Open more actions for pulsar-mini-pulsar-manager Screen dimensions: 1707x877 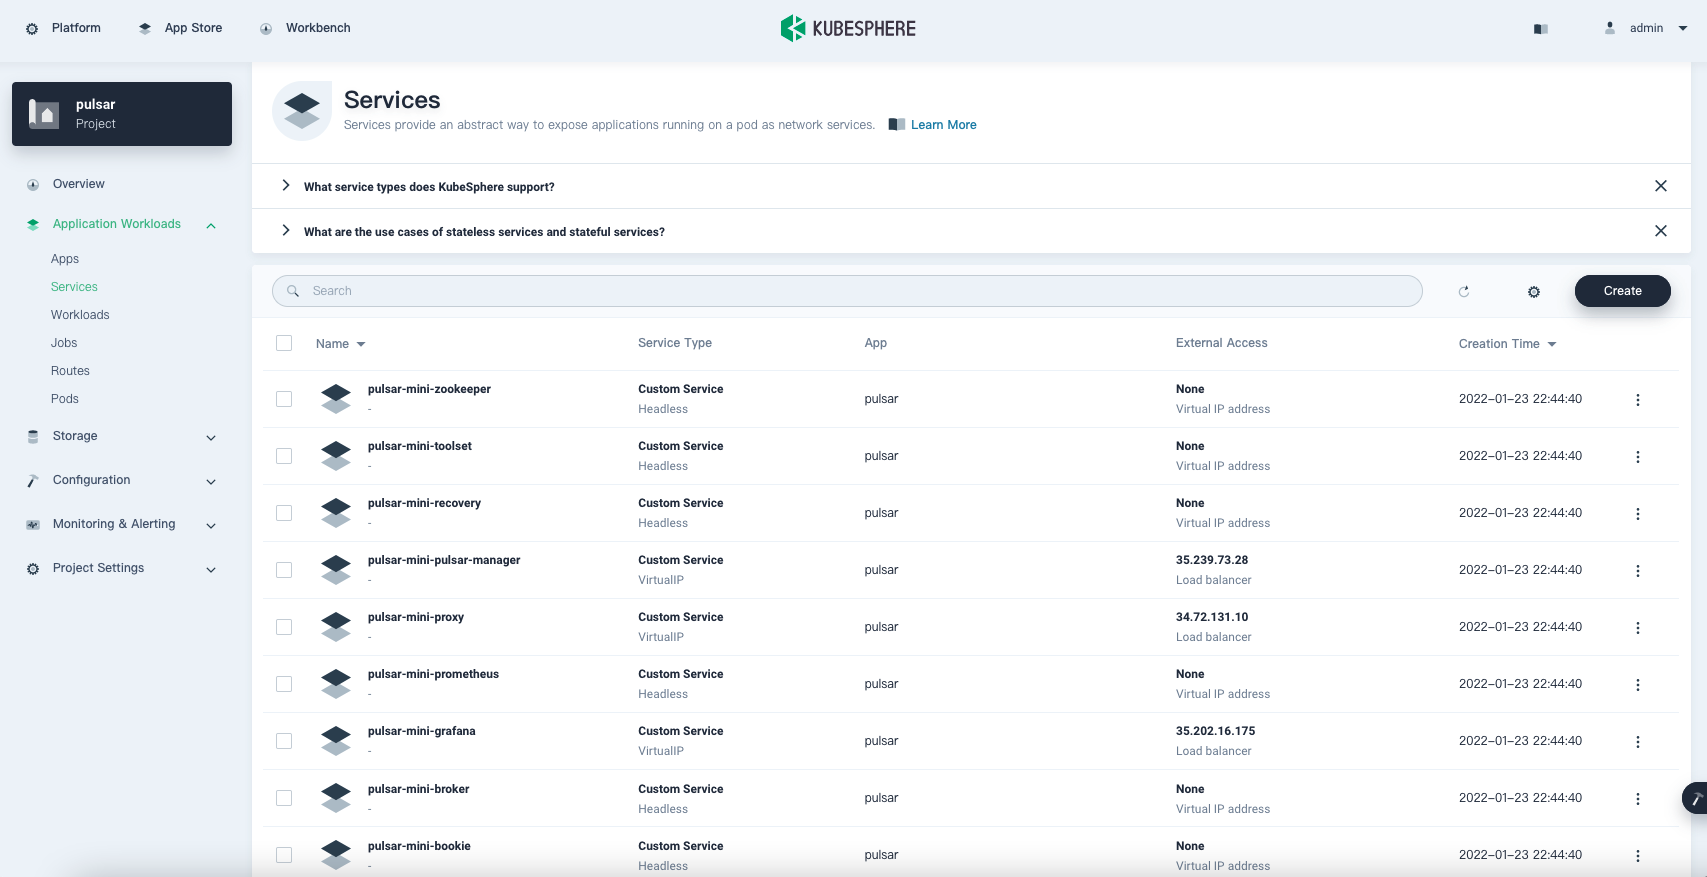tap(1638, 571)
